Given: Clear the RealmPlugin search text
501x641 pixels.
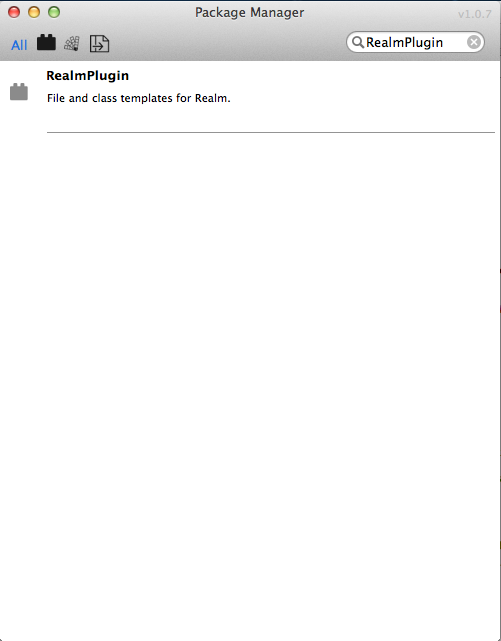Looking at the screenshot, I should pos(474,42).
